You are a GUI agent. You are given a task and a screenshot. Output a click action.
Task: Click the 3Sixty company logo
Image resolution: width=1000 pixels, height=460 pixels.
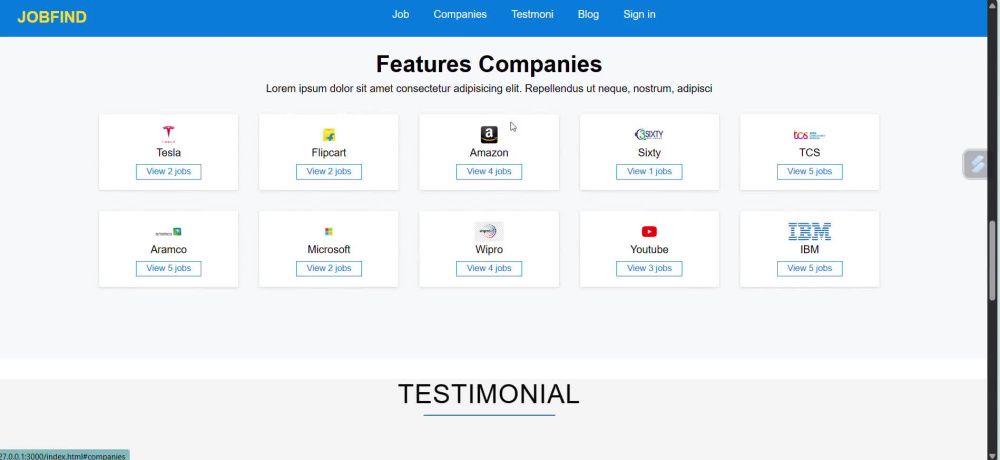click(x=649, y=135)
